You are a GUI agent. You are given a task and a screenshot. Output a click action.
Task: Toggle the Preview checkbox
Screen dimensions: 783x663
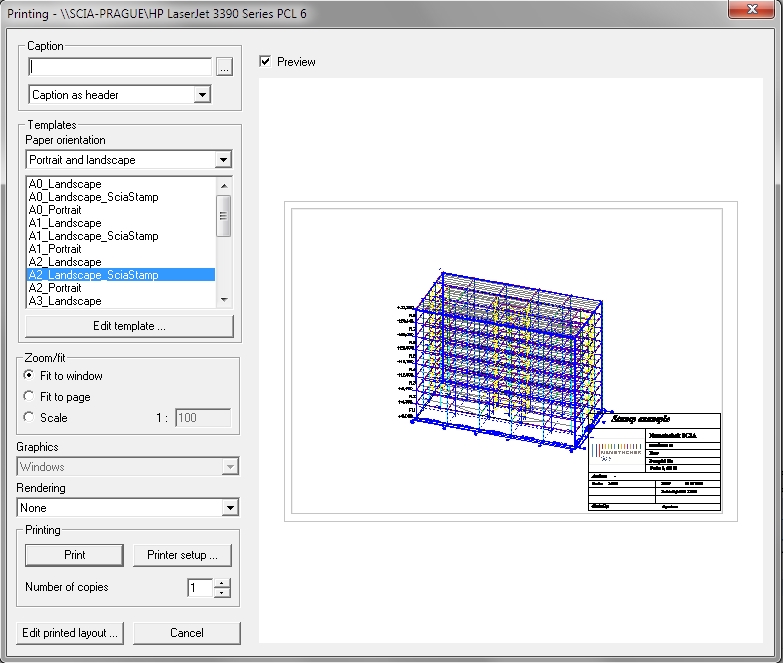pyautogui.click(x=265, y=62)
